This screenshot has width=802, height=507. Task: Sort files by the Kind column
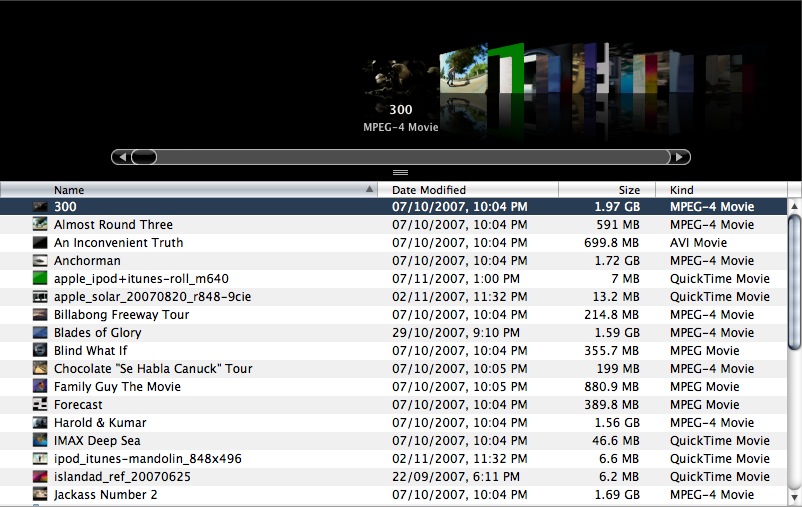point(721,190)
